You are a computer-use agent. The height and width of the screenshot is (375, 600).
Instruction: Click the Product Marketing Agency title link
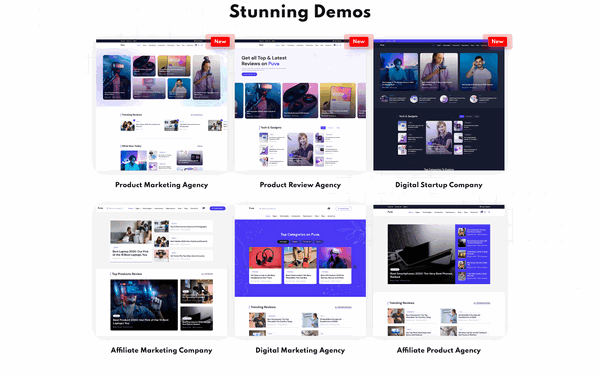[x=161, y=185]
